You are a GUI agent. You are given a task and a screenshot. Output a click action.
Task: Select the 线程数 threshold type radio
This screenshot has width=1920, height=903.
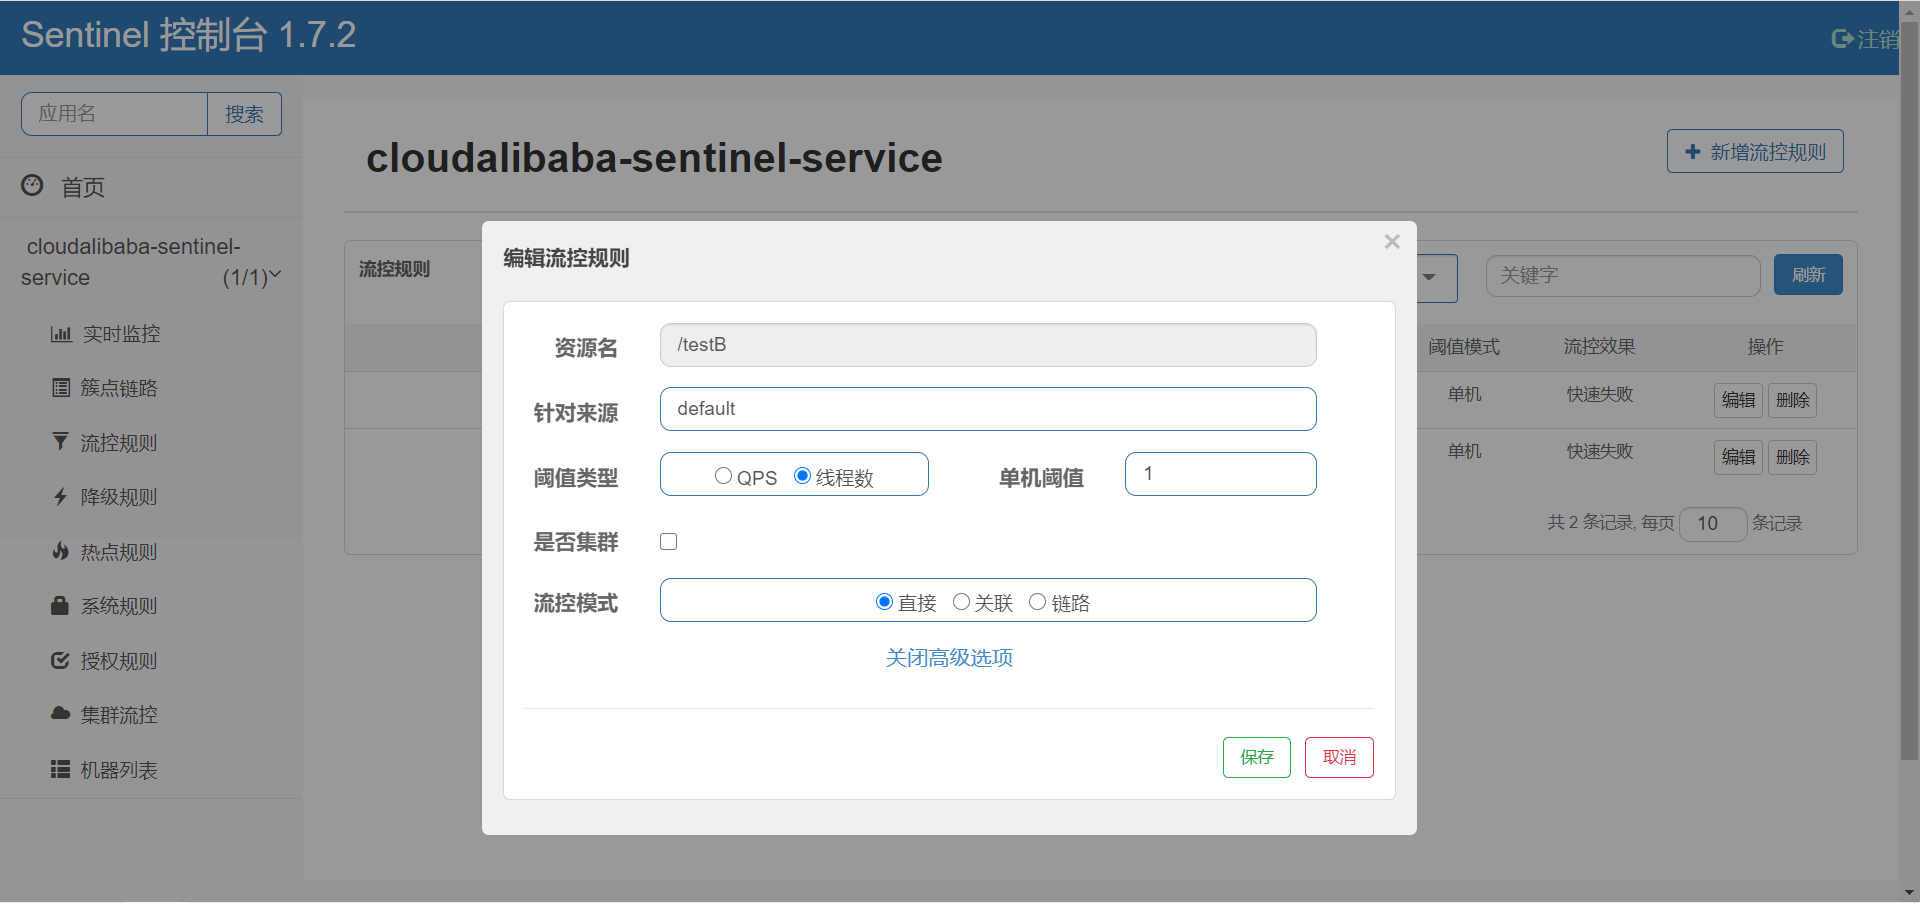[x=802, y=476]
